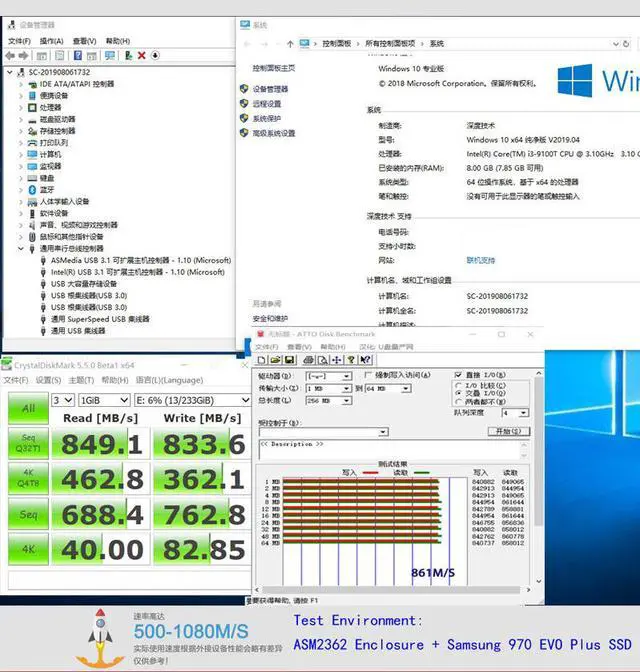Click the Save floppy disk icon in ATTO
The height and width of the screenshot is (672, 640).
289,360
